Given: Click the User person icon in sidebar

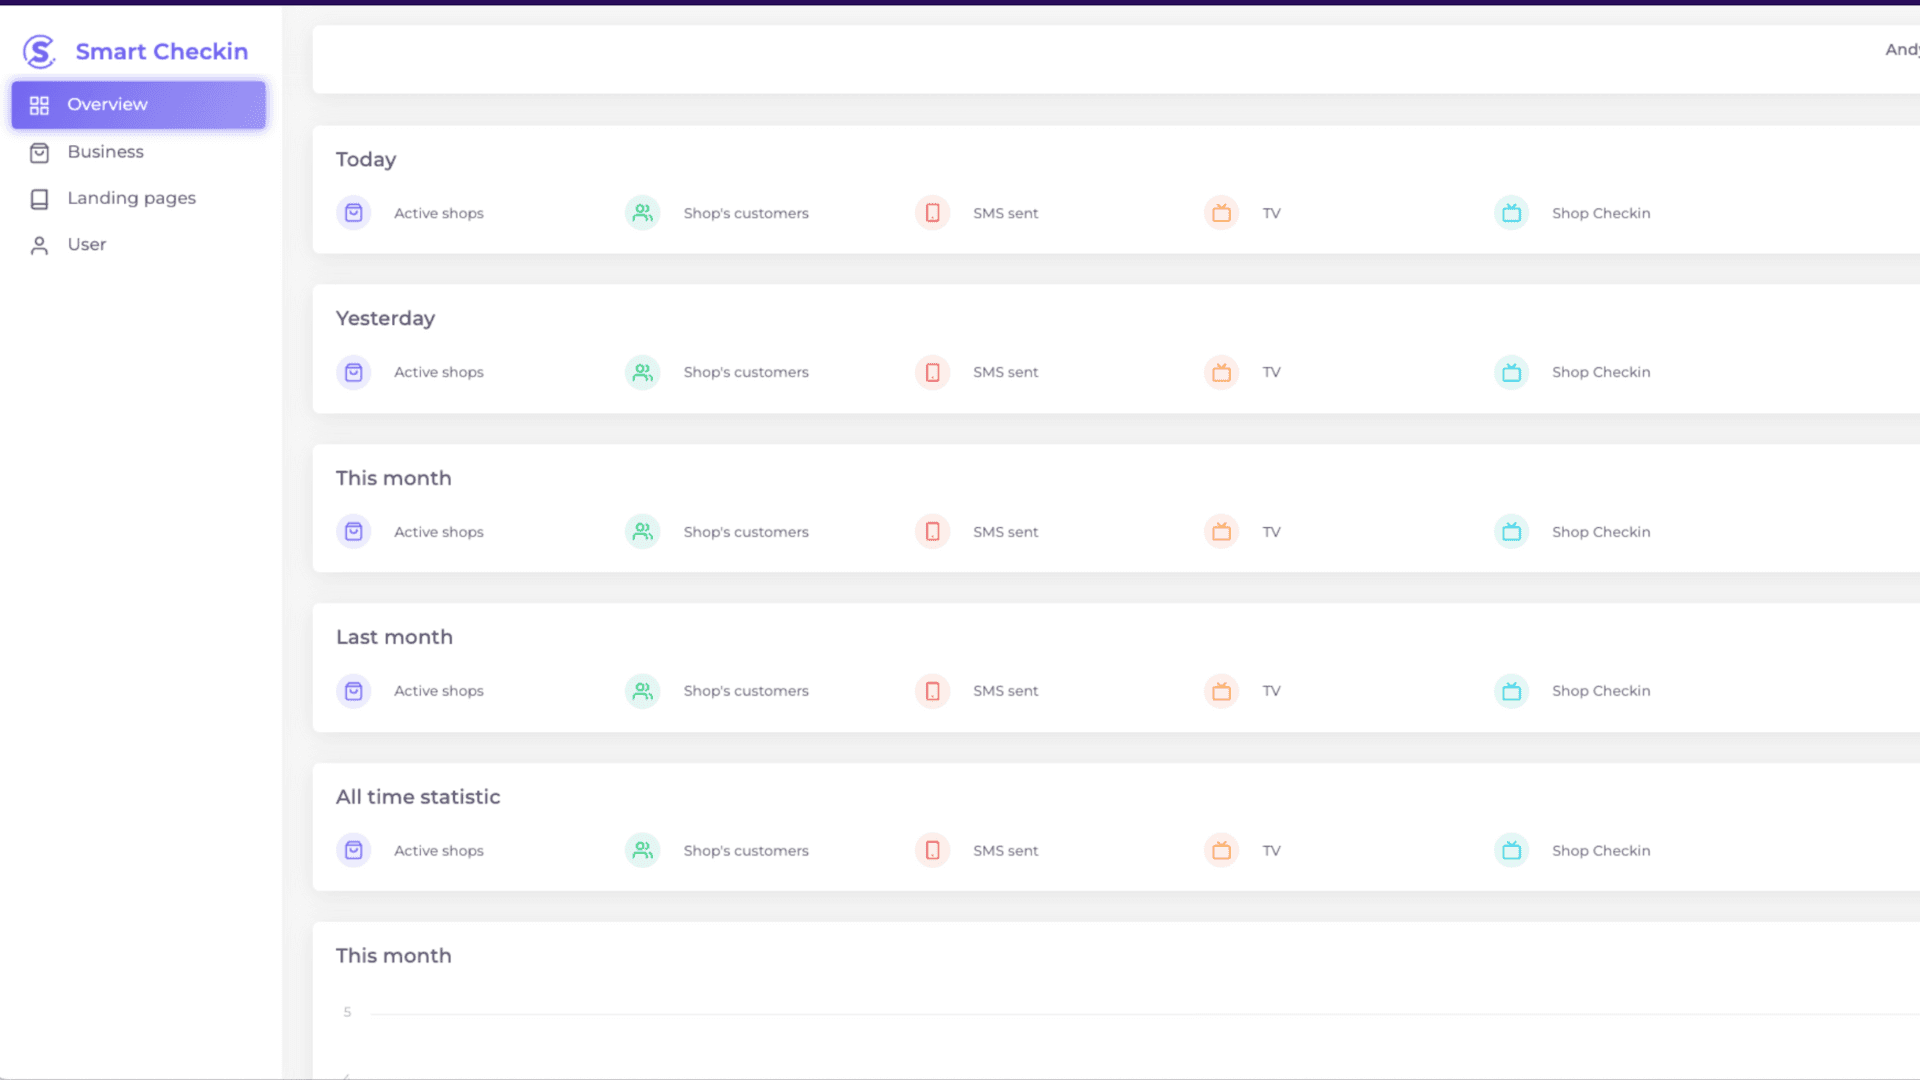Looking at the screenshot, I should point(39,244).
